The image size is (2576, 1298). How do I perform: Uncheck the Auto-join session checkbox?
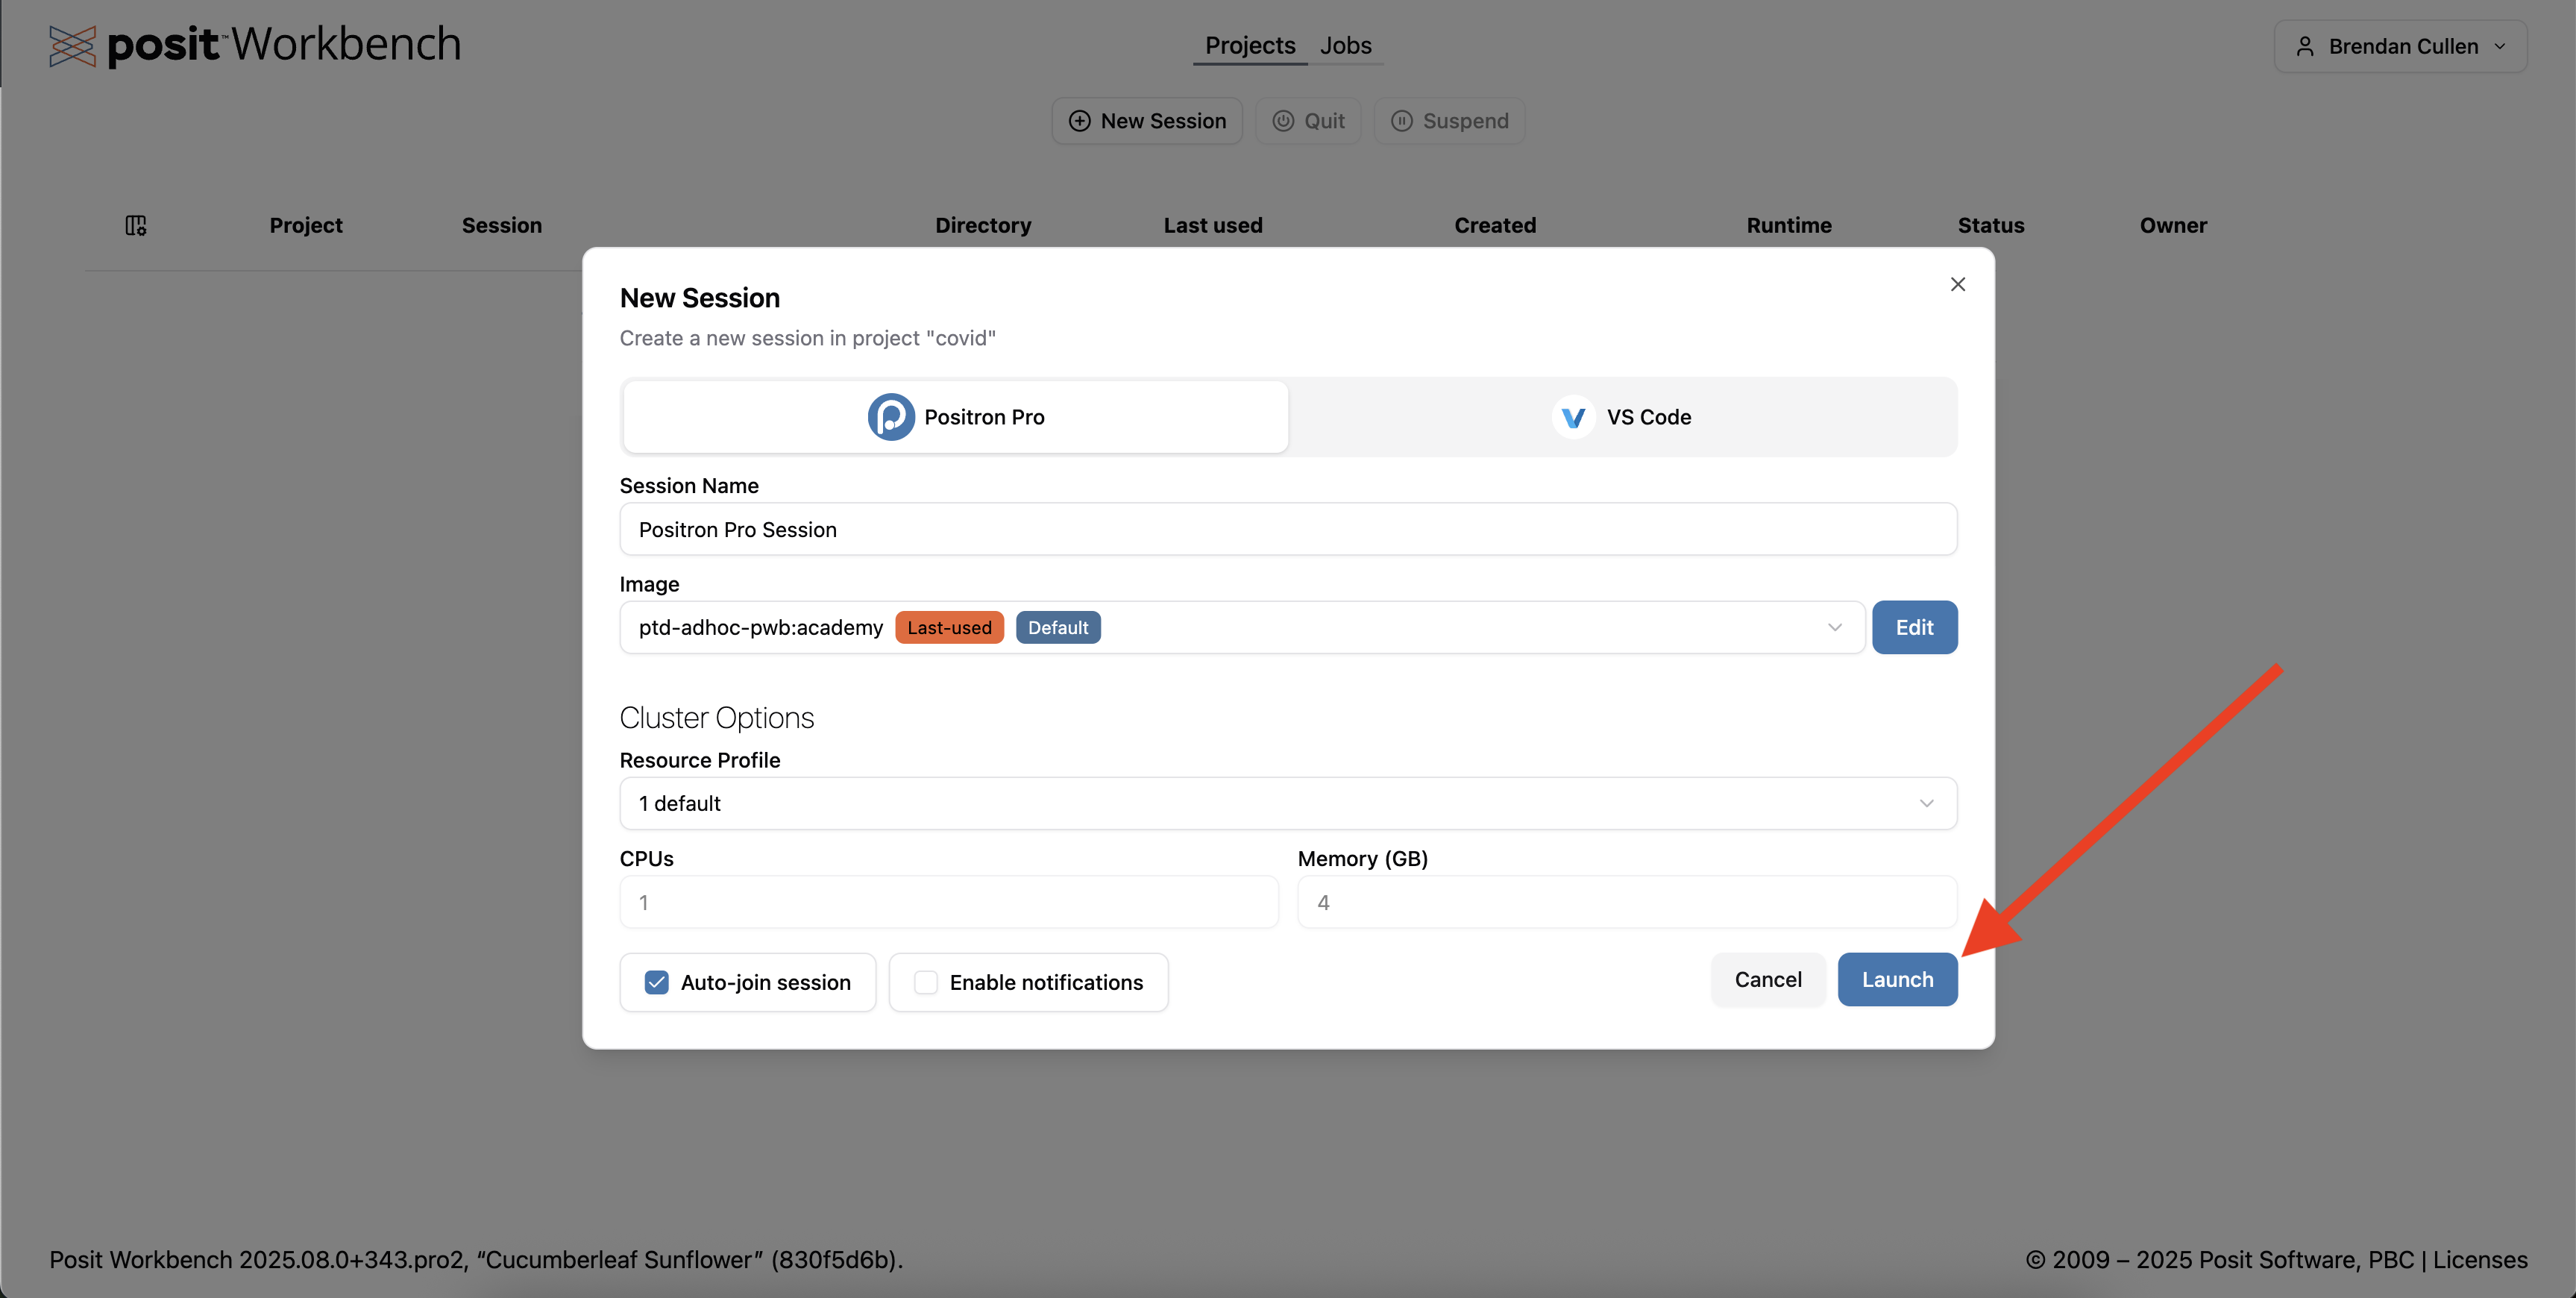(656, 982)
